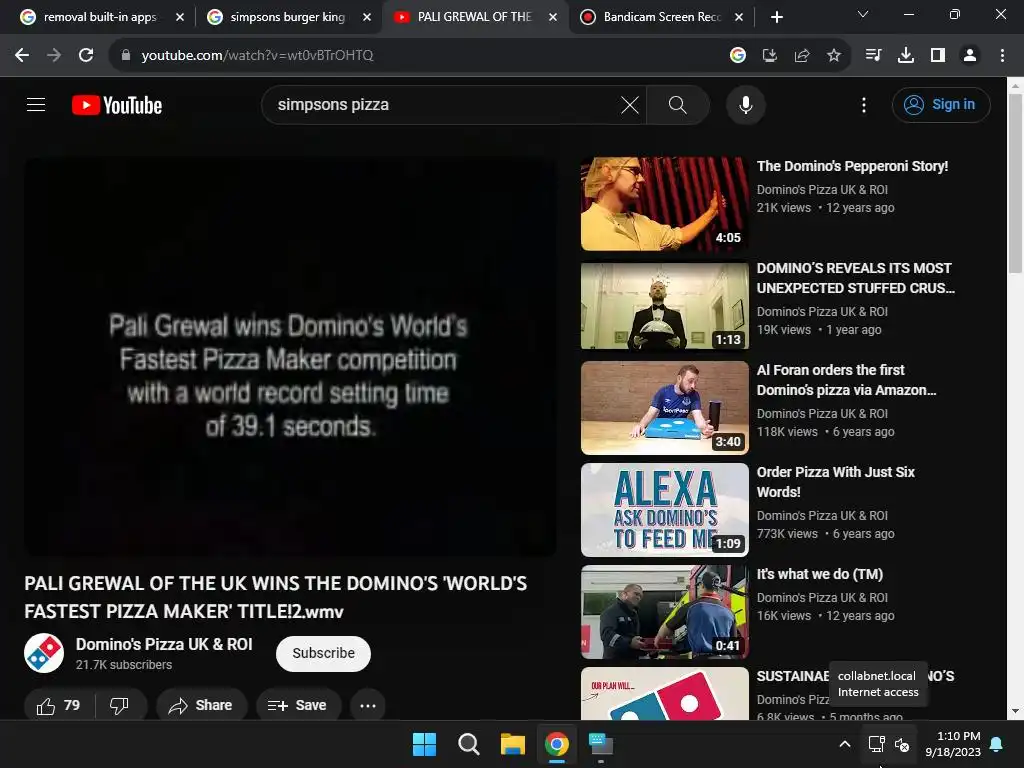Go to the YouTube home logo

pyautogui.click(x=117, y=105)
